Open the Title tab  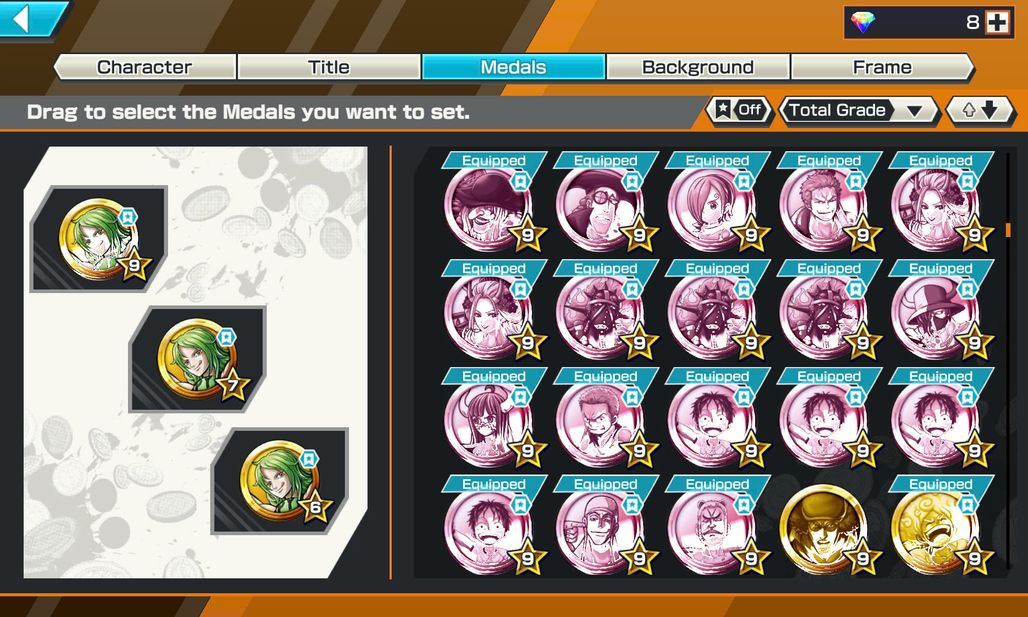(329, 67)
